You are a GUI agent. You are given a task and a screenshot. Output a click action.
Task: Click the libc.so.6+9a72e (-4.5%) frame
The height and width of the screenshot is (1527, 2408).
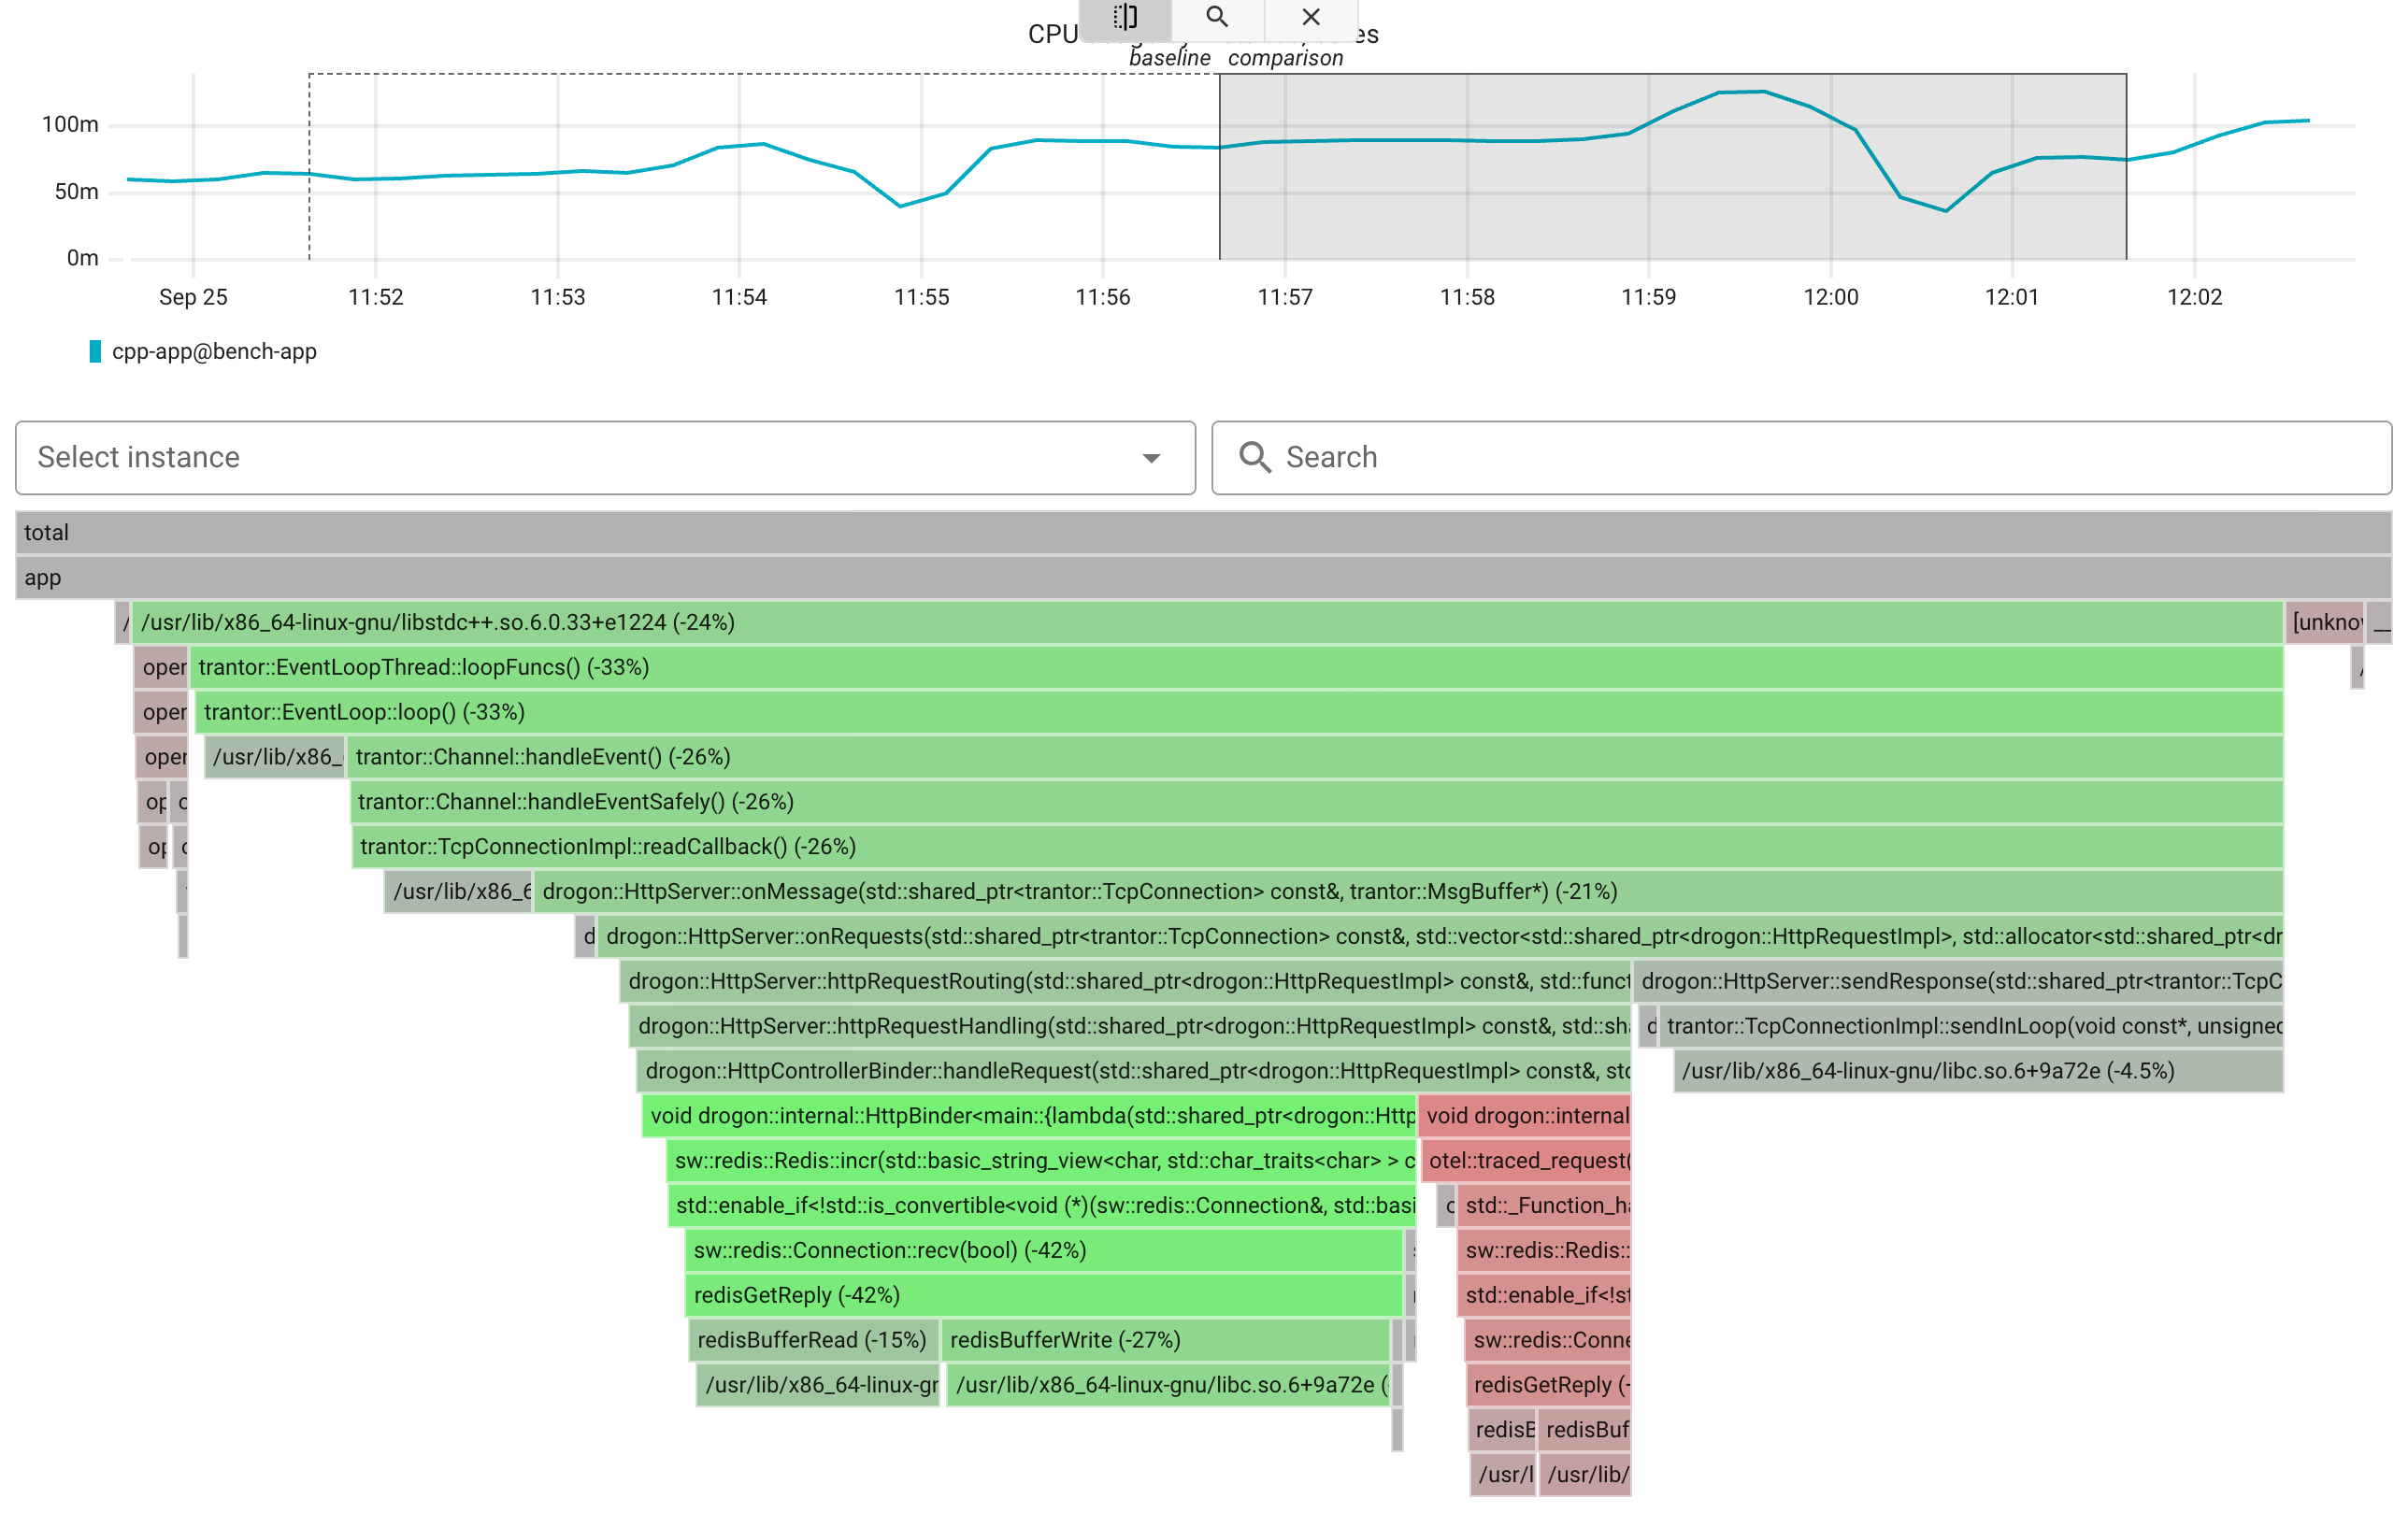point(1978,1071)
